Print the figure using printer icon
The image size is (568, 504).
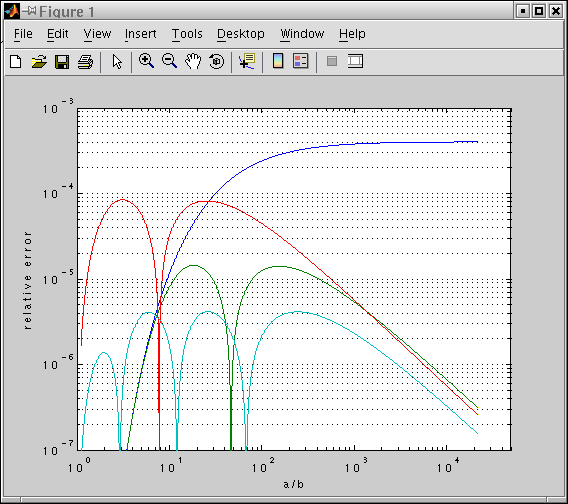pos(85,62)
